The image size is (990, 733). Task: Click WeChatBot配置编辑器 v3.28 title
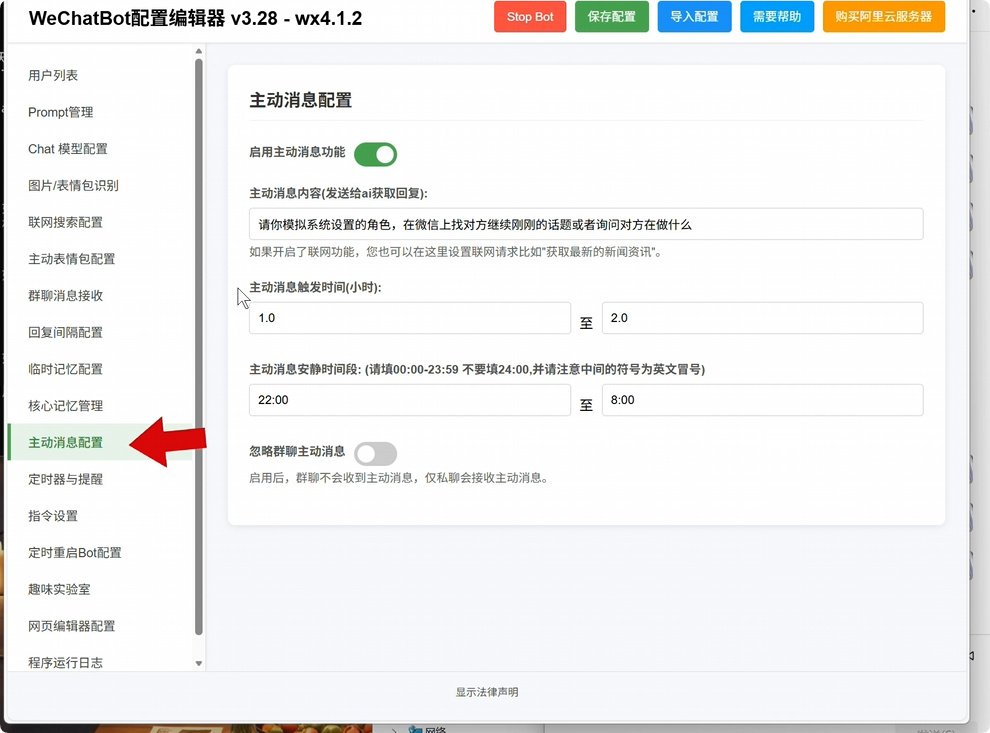click(195, 18)
